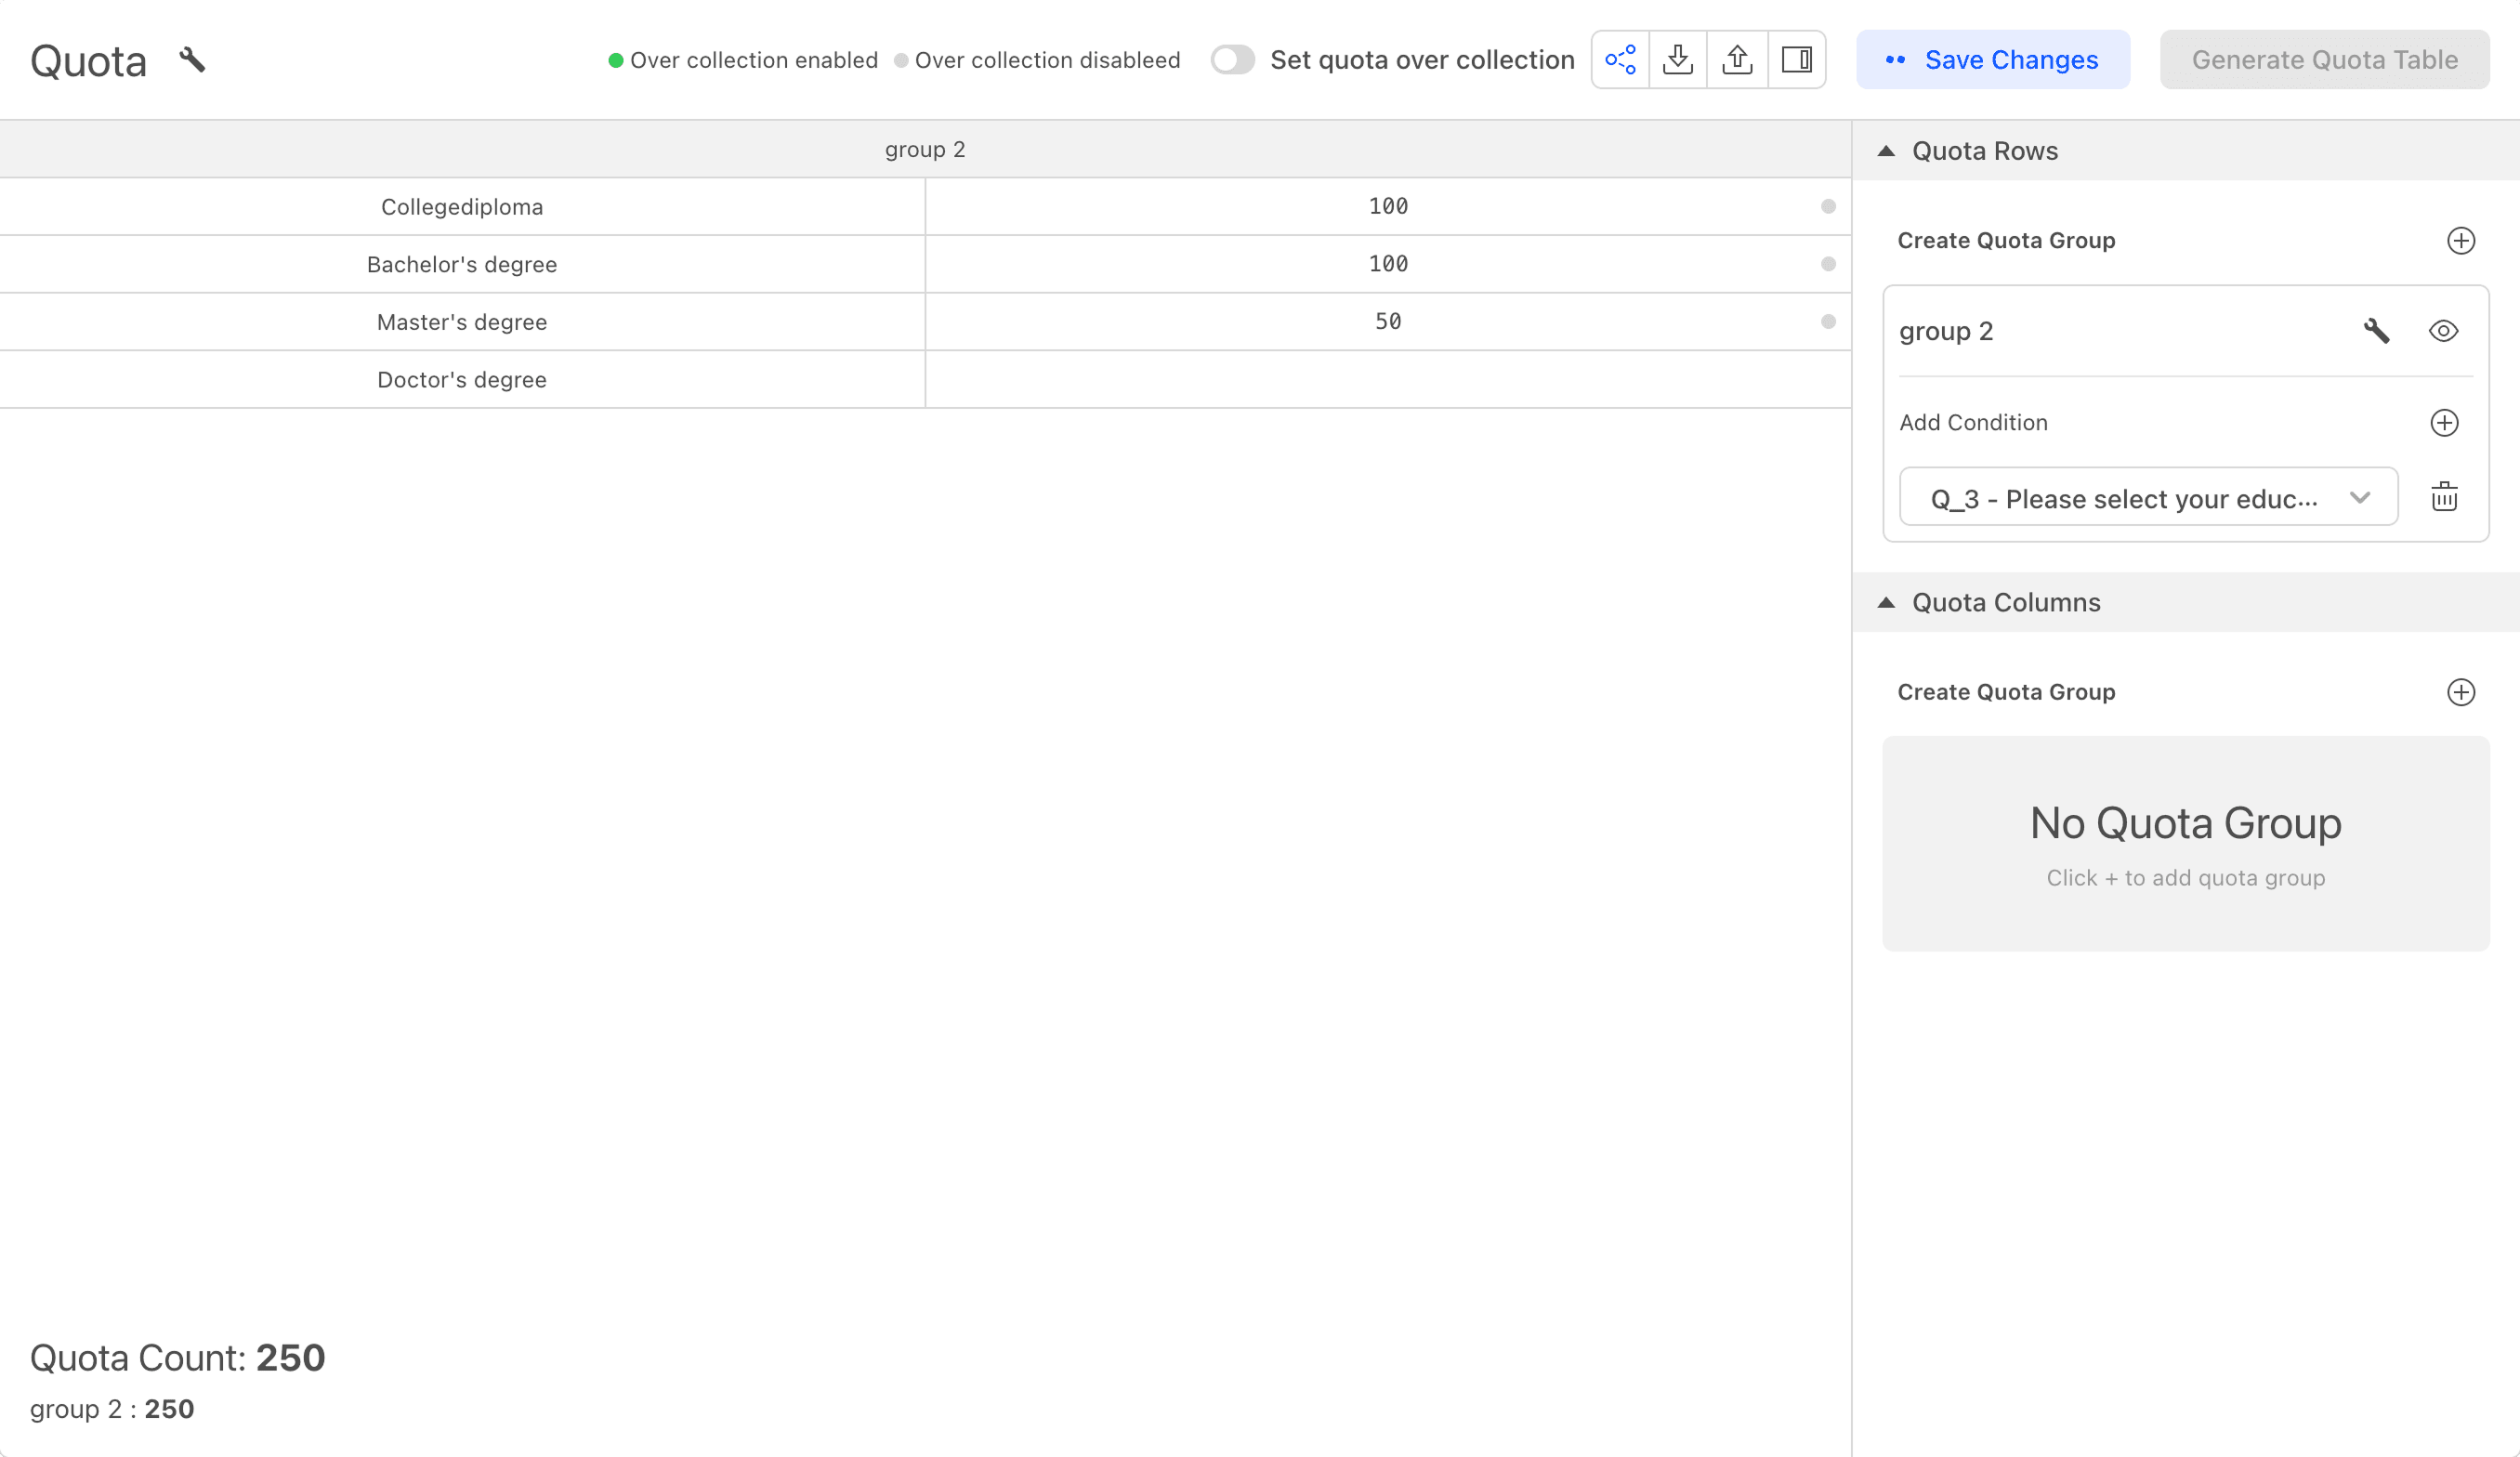Click the Doctor's degree quota value cell
Screen dimensions: 2520x1457
1387,380
